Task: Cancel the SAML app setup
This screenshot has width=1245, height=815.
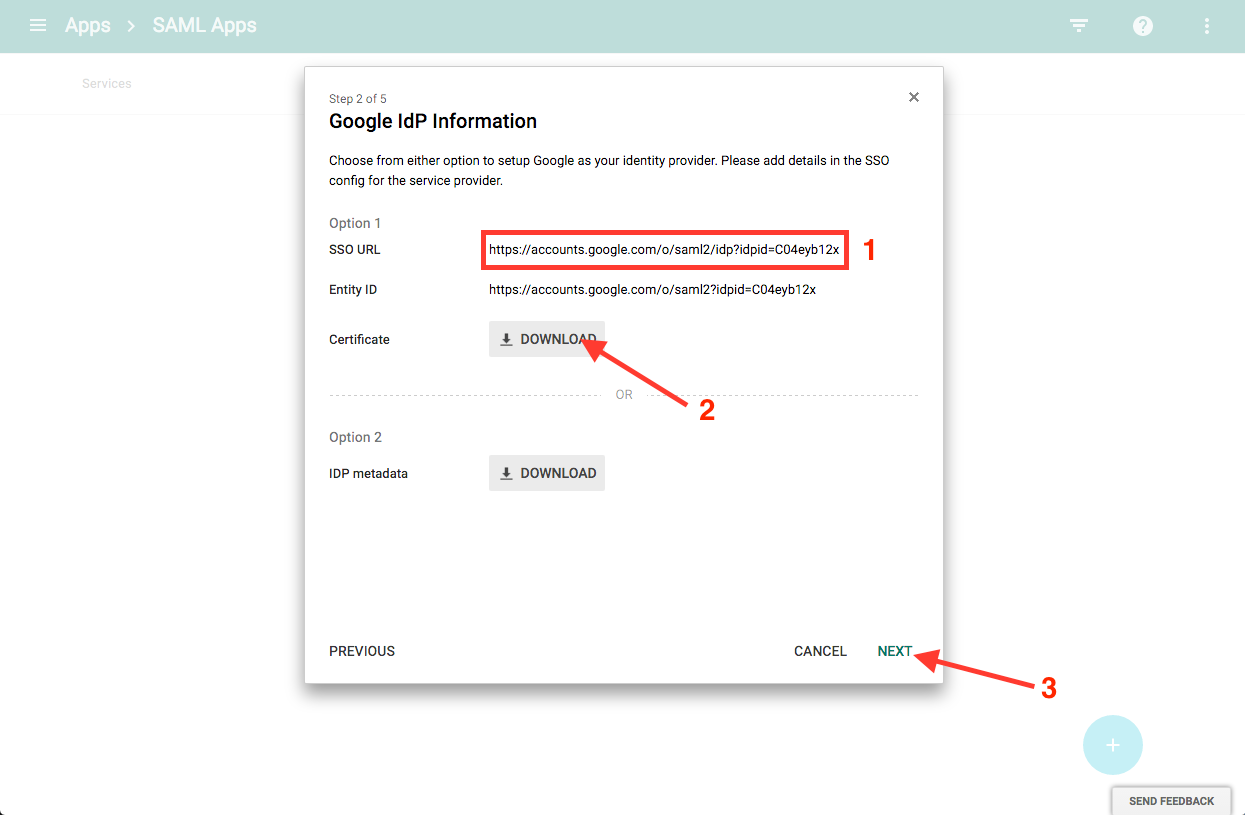Action: coord(820,651)
